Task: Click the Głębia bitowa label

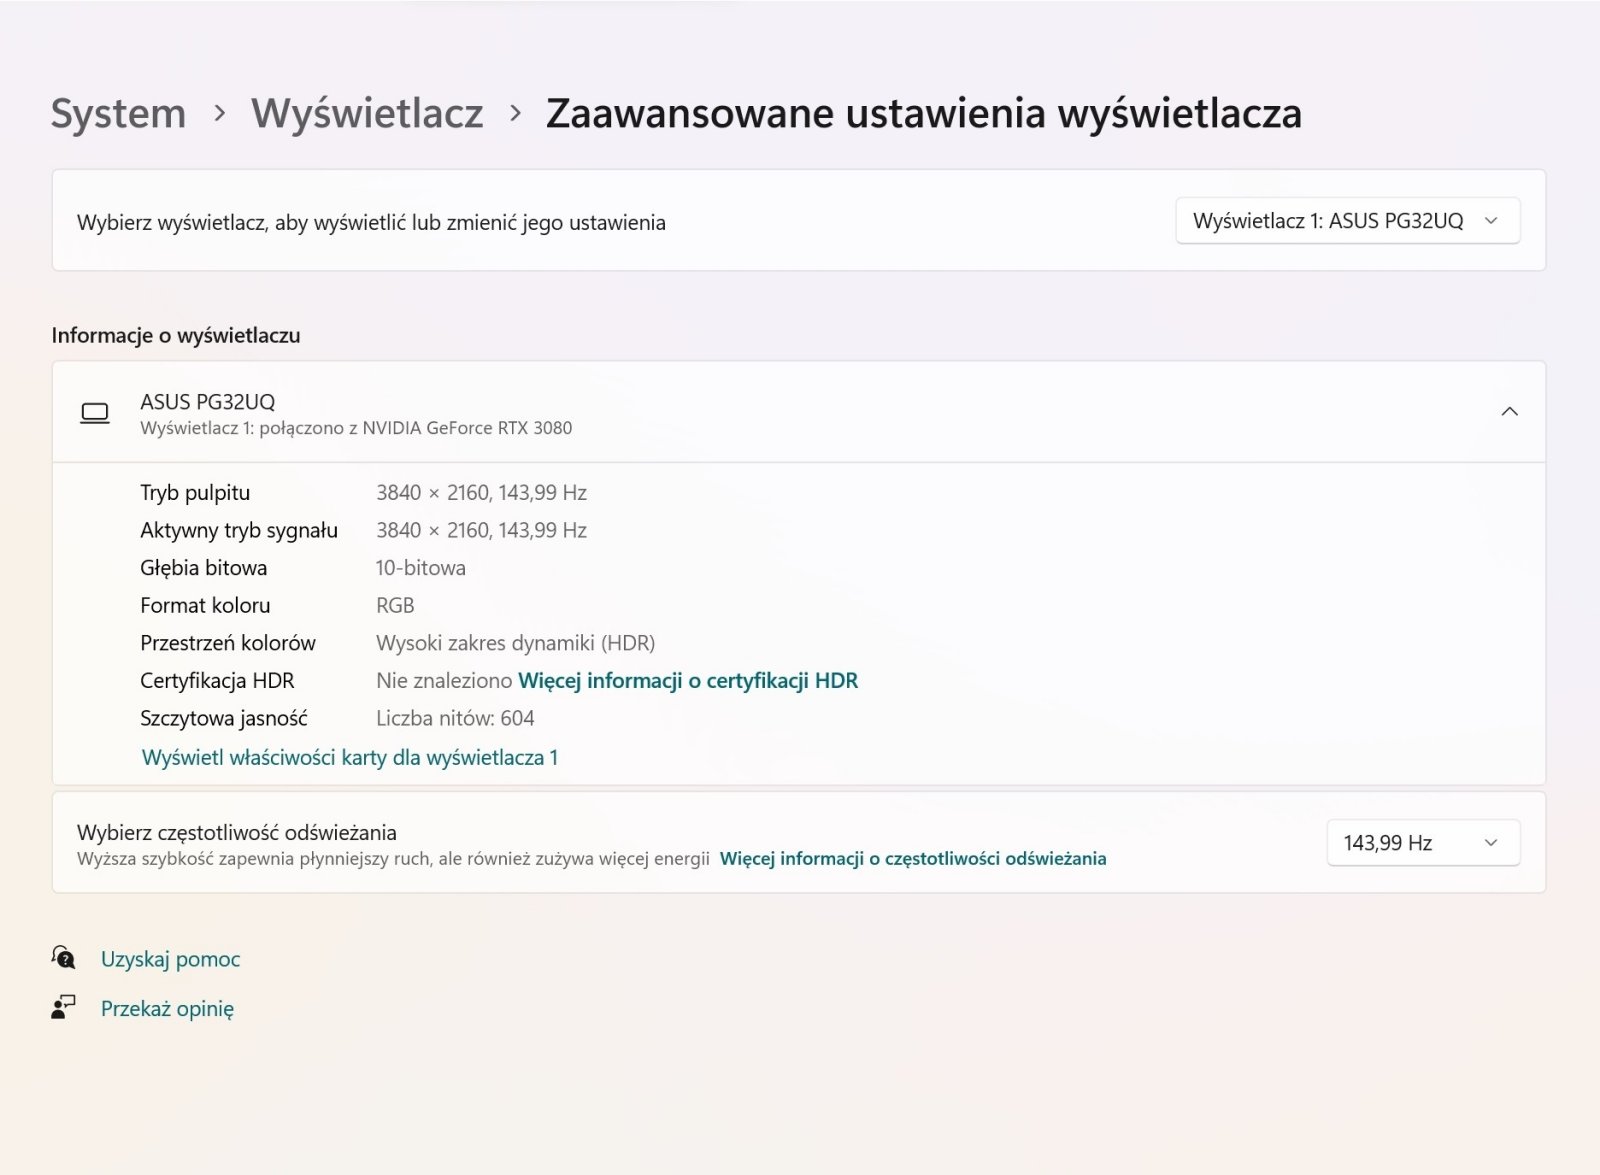Action: coord(204,568)
